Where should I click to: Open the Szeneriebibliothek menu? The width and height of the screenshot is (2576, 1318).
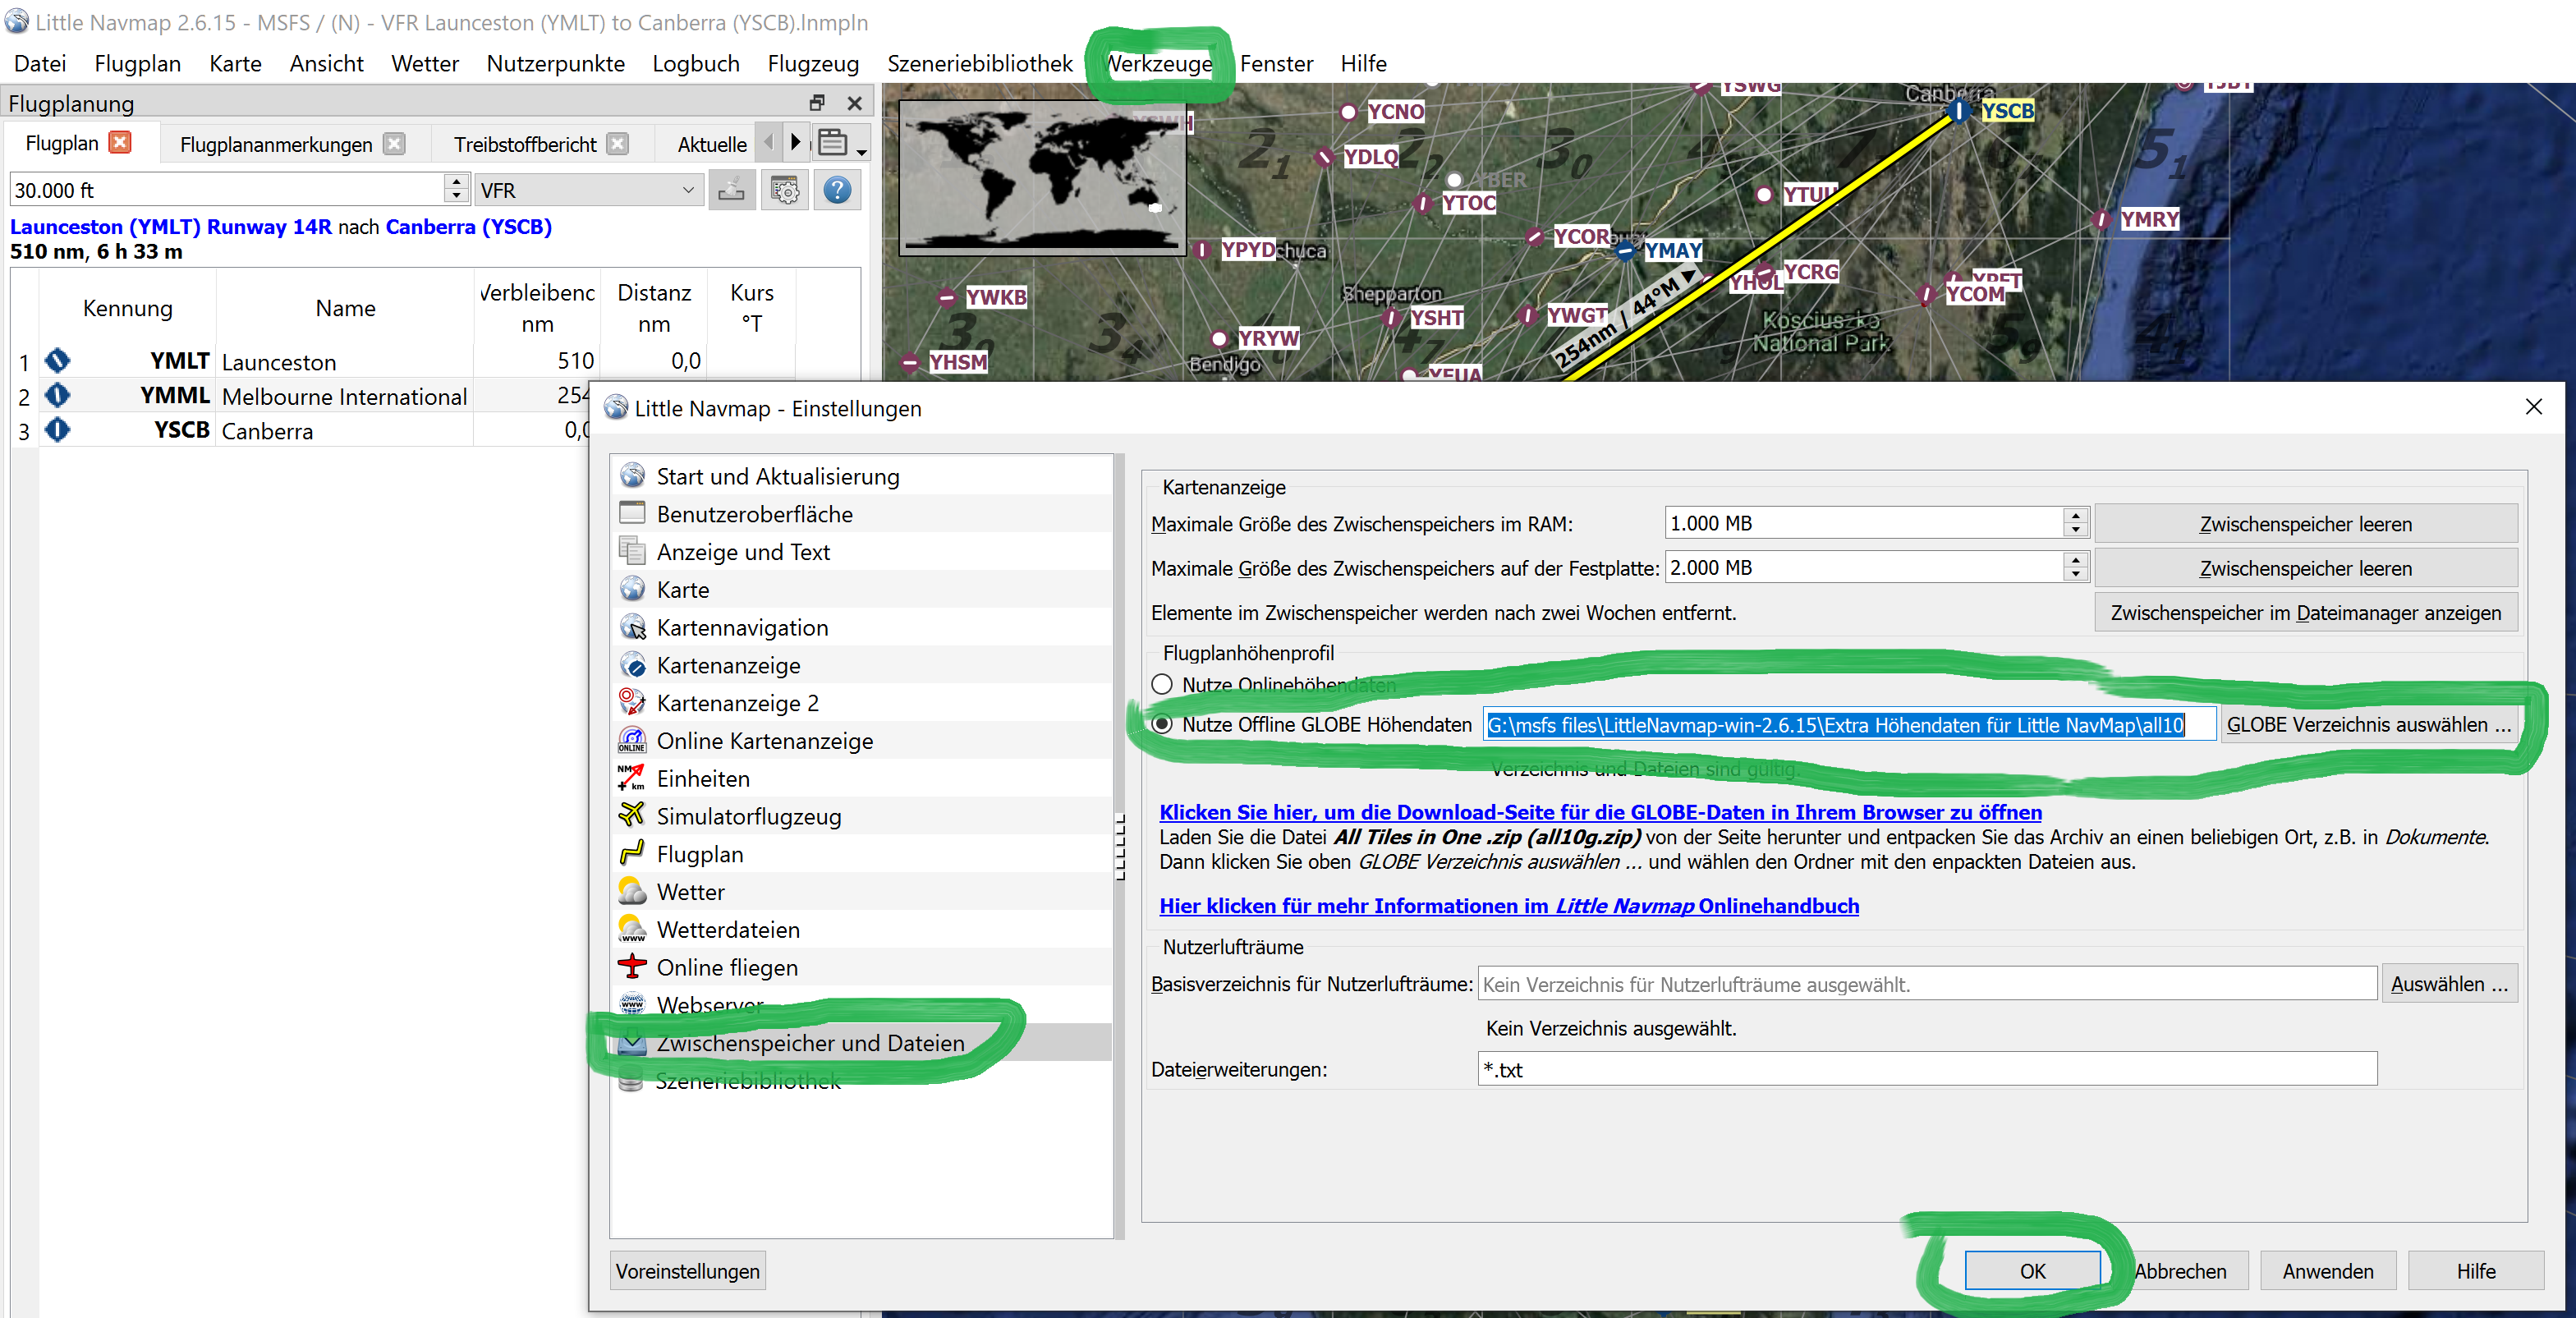(979, 63)
